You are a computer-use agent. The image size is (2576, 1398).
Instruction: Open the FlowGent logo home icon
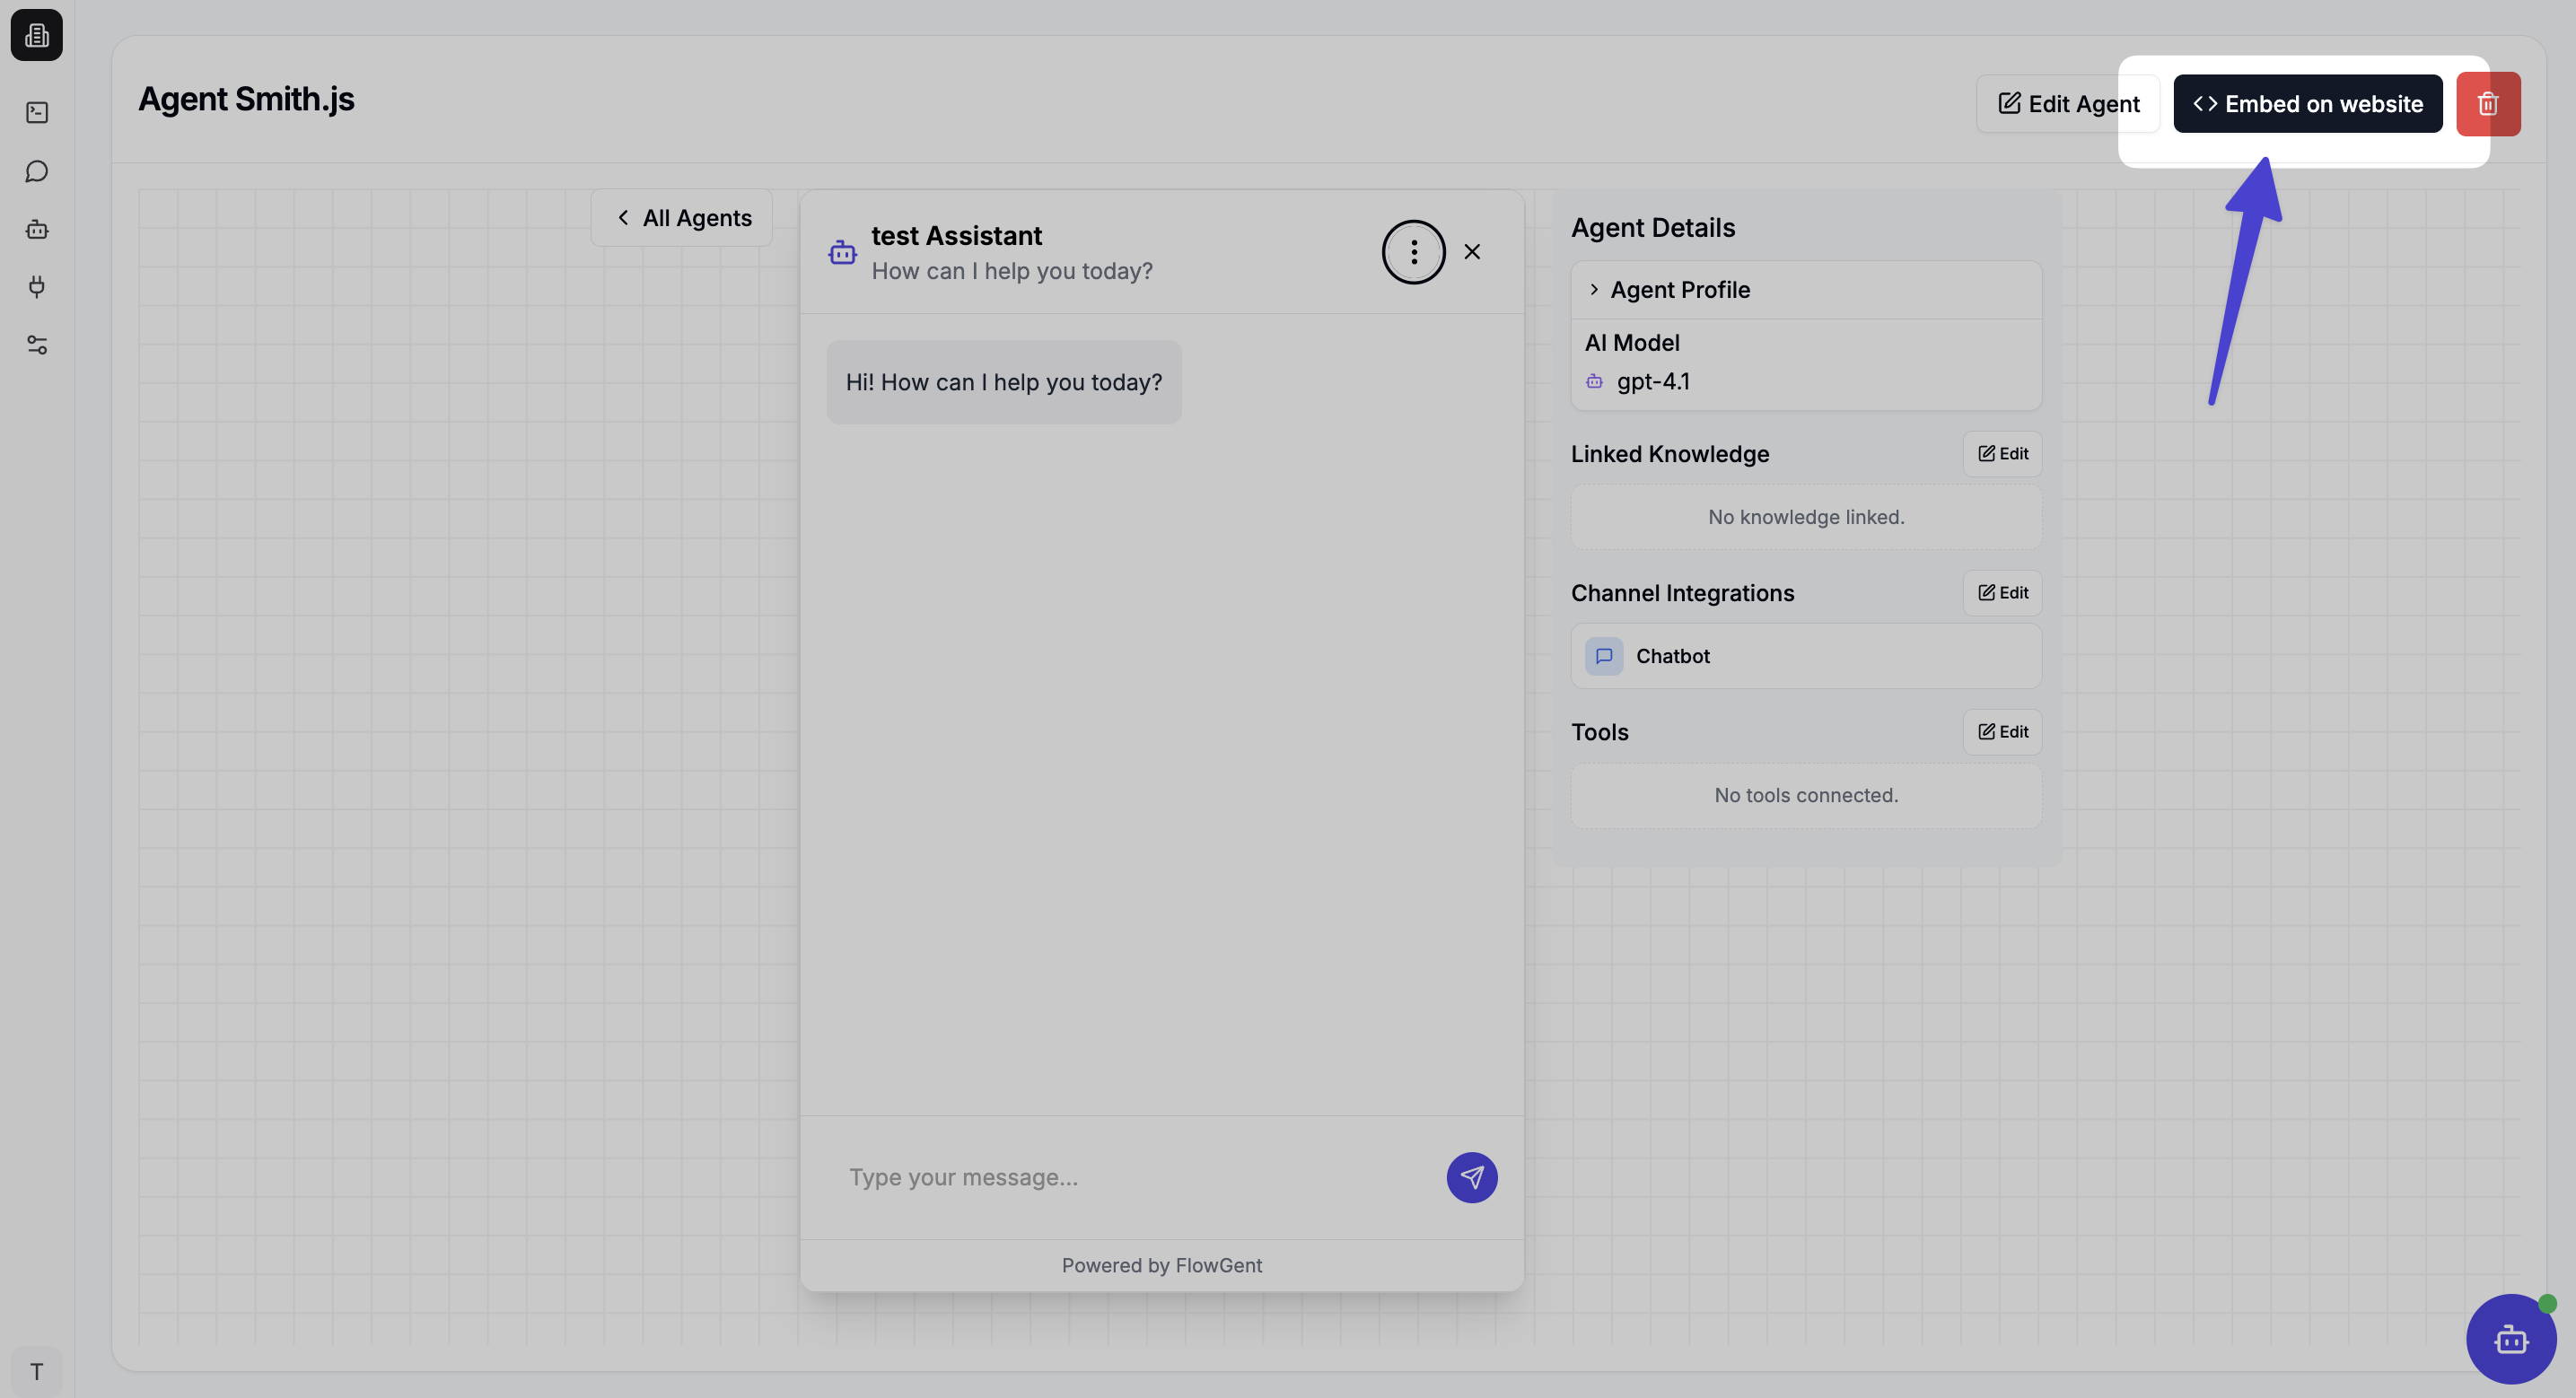[37, 36]
